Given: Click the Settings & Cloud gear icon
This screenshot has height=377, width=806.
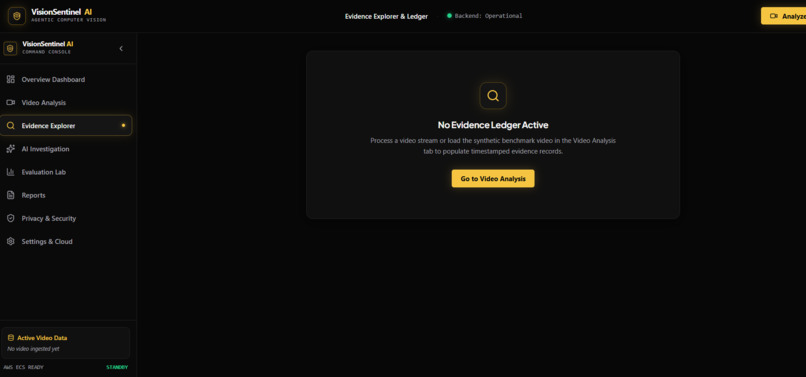Looking at the screenshot, I should point(10,241).
